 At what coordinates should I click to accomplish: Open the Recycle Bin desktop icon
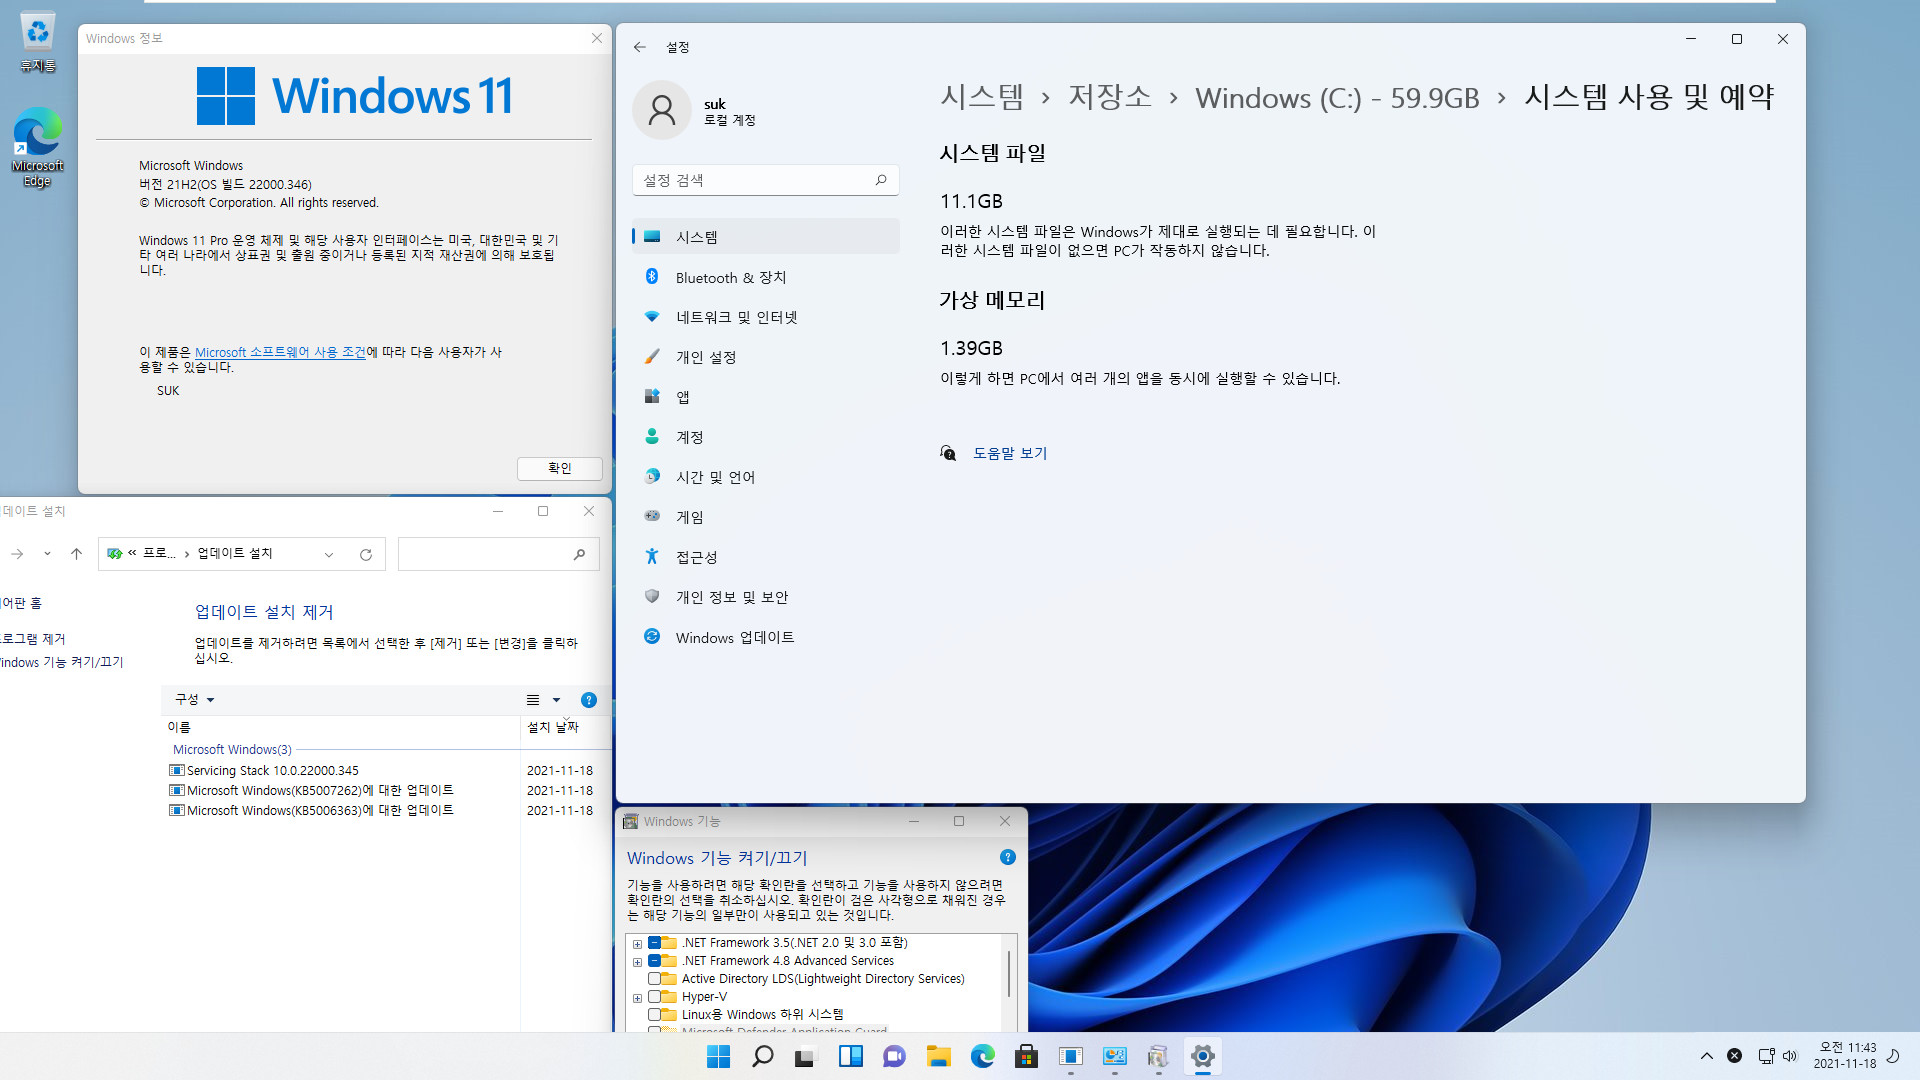click(37, 43)
